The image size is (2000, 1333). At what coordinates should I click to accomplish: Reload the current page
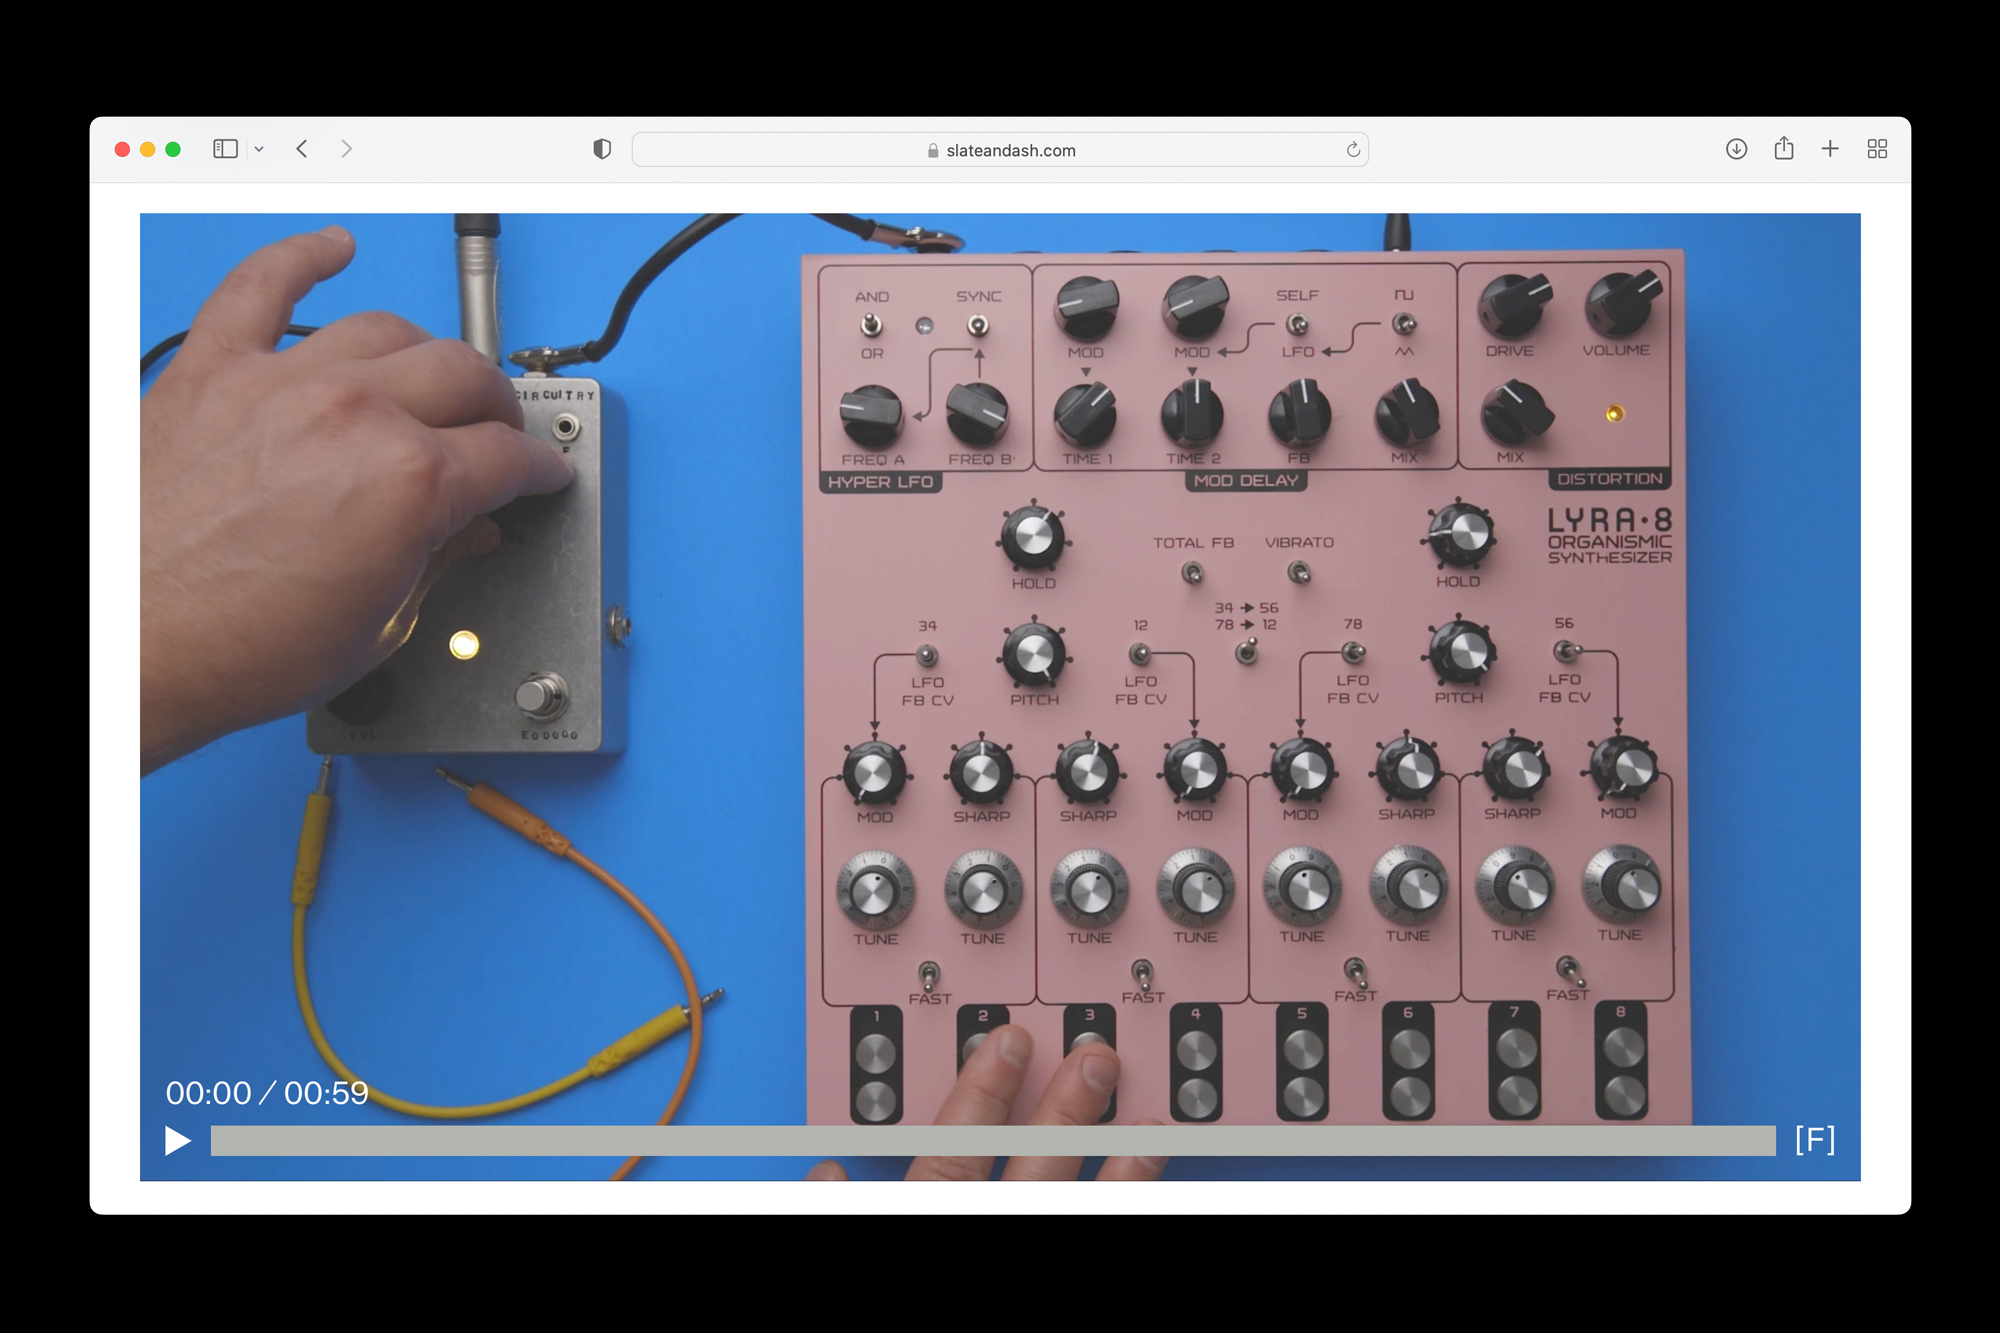1352,150
